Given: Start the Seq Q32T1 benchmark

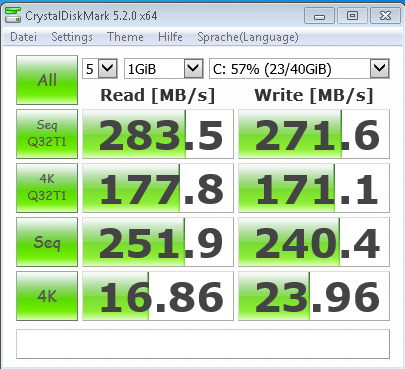Looking at the screenshot, I should click(47, 134).
